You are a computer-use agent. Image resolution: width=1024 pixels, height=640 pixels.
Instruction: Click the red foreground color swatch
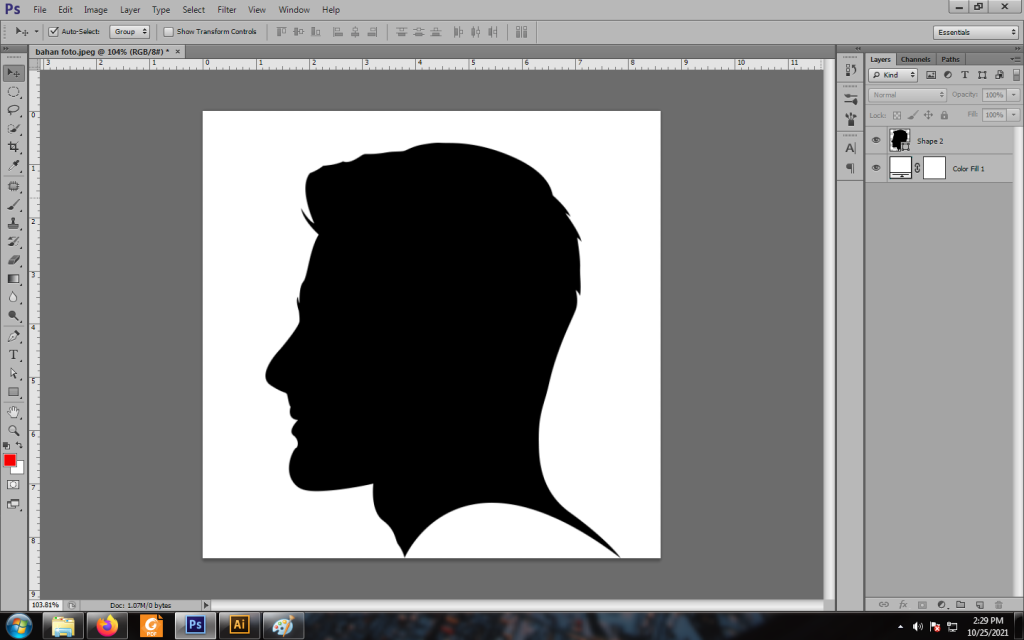tap(10, 460)
